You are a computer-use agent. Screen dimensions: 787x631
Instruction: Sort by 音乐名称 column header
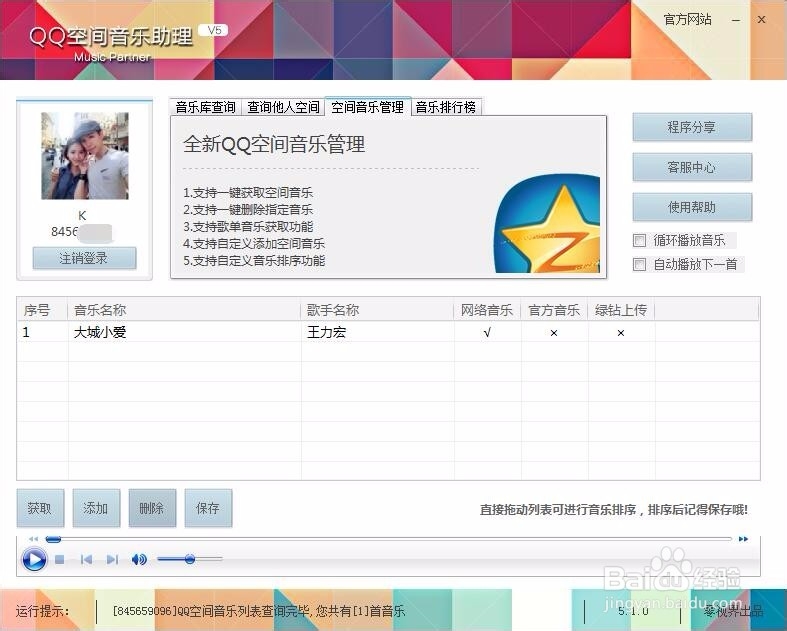tap(184, 310)
